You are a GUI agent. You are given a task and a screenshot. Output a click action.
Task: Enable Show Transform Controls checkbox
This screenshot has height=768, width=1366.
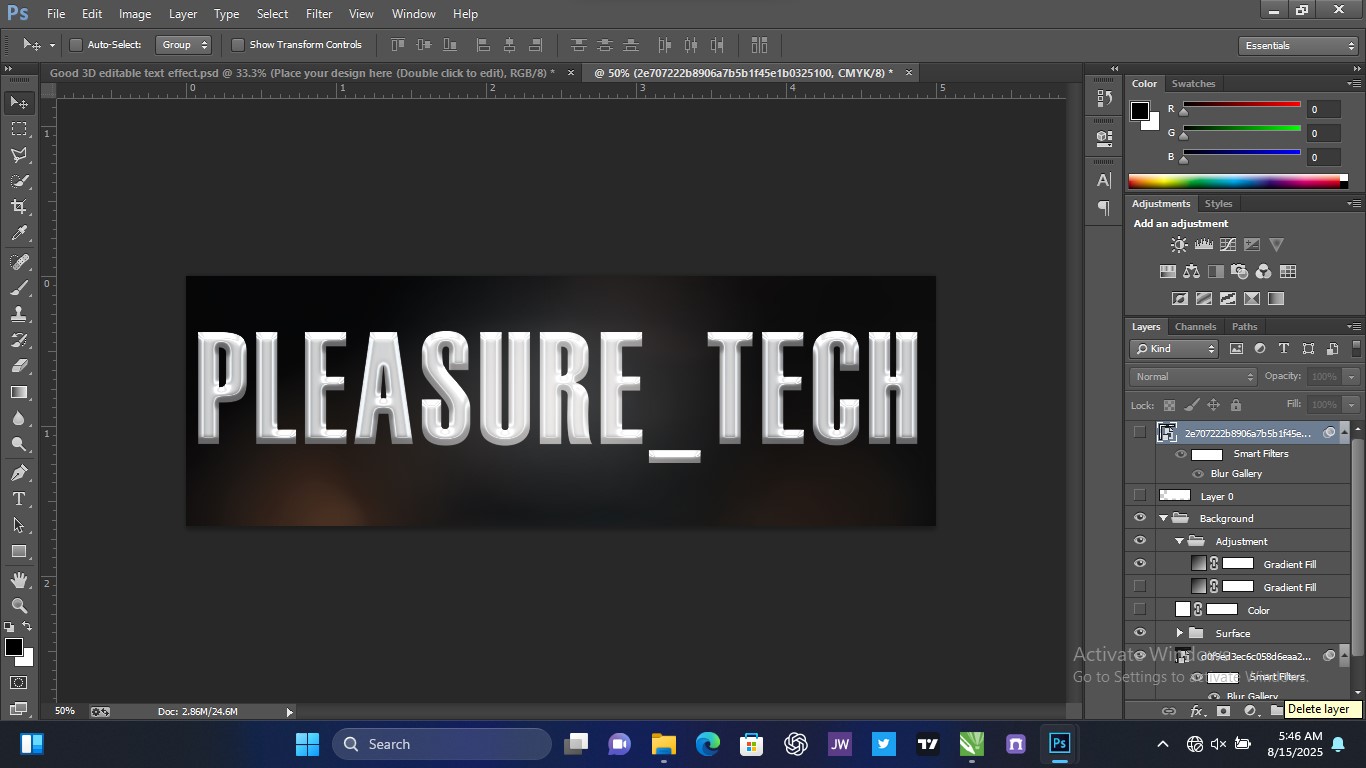pyautogui.click(x=238, y=45)
